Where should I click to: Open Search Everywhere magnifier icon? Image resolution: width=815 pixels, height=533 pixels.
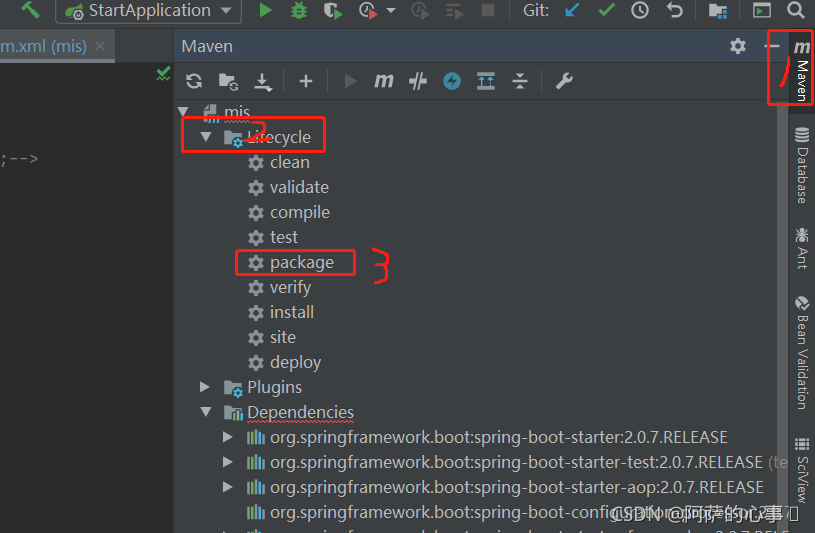[795, 10]
